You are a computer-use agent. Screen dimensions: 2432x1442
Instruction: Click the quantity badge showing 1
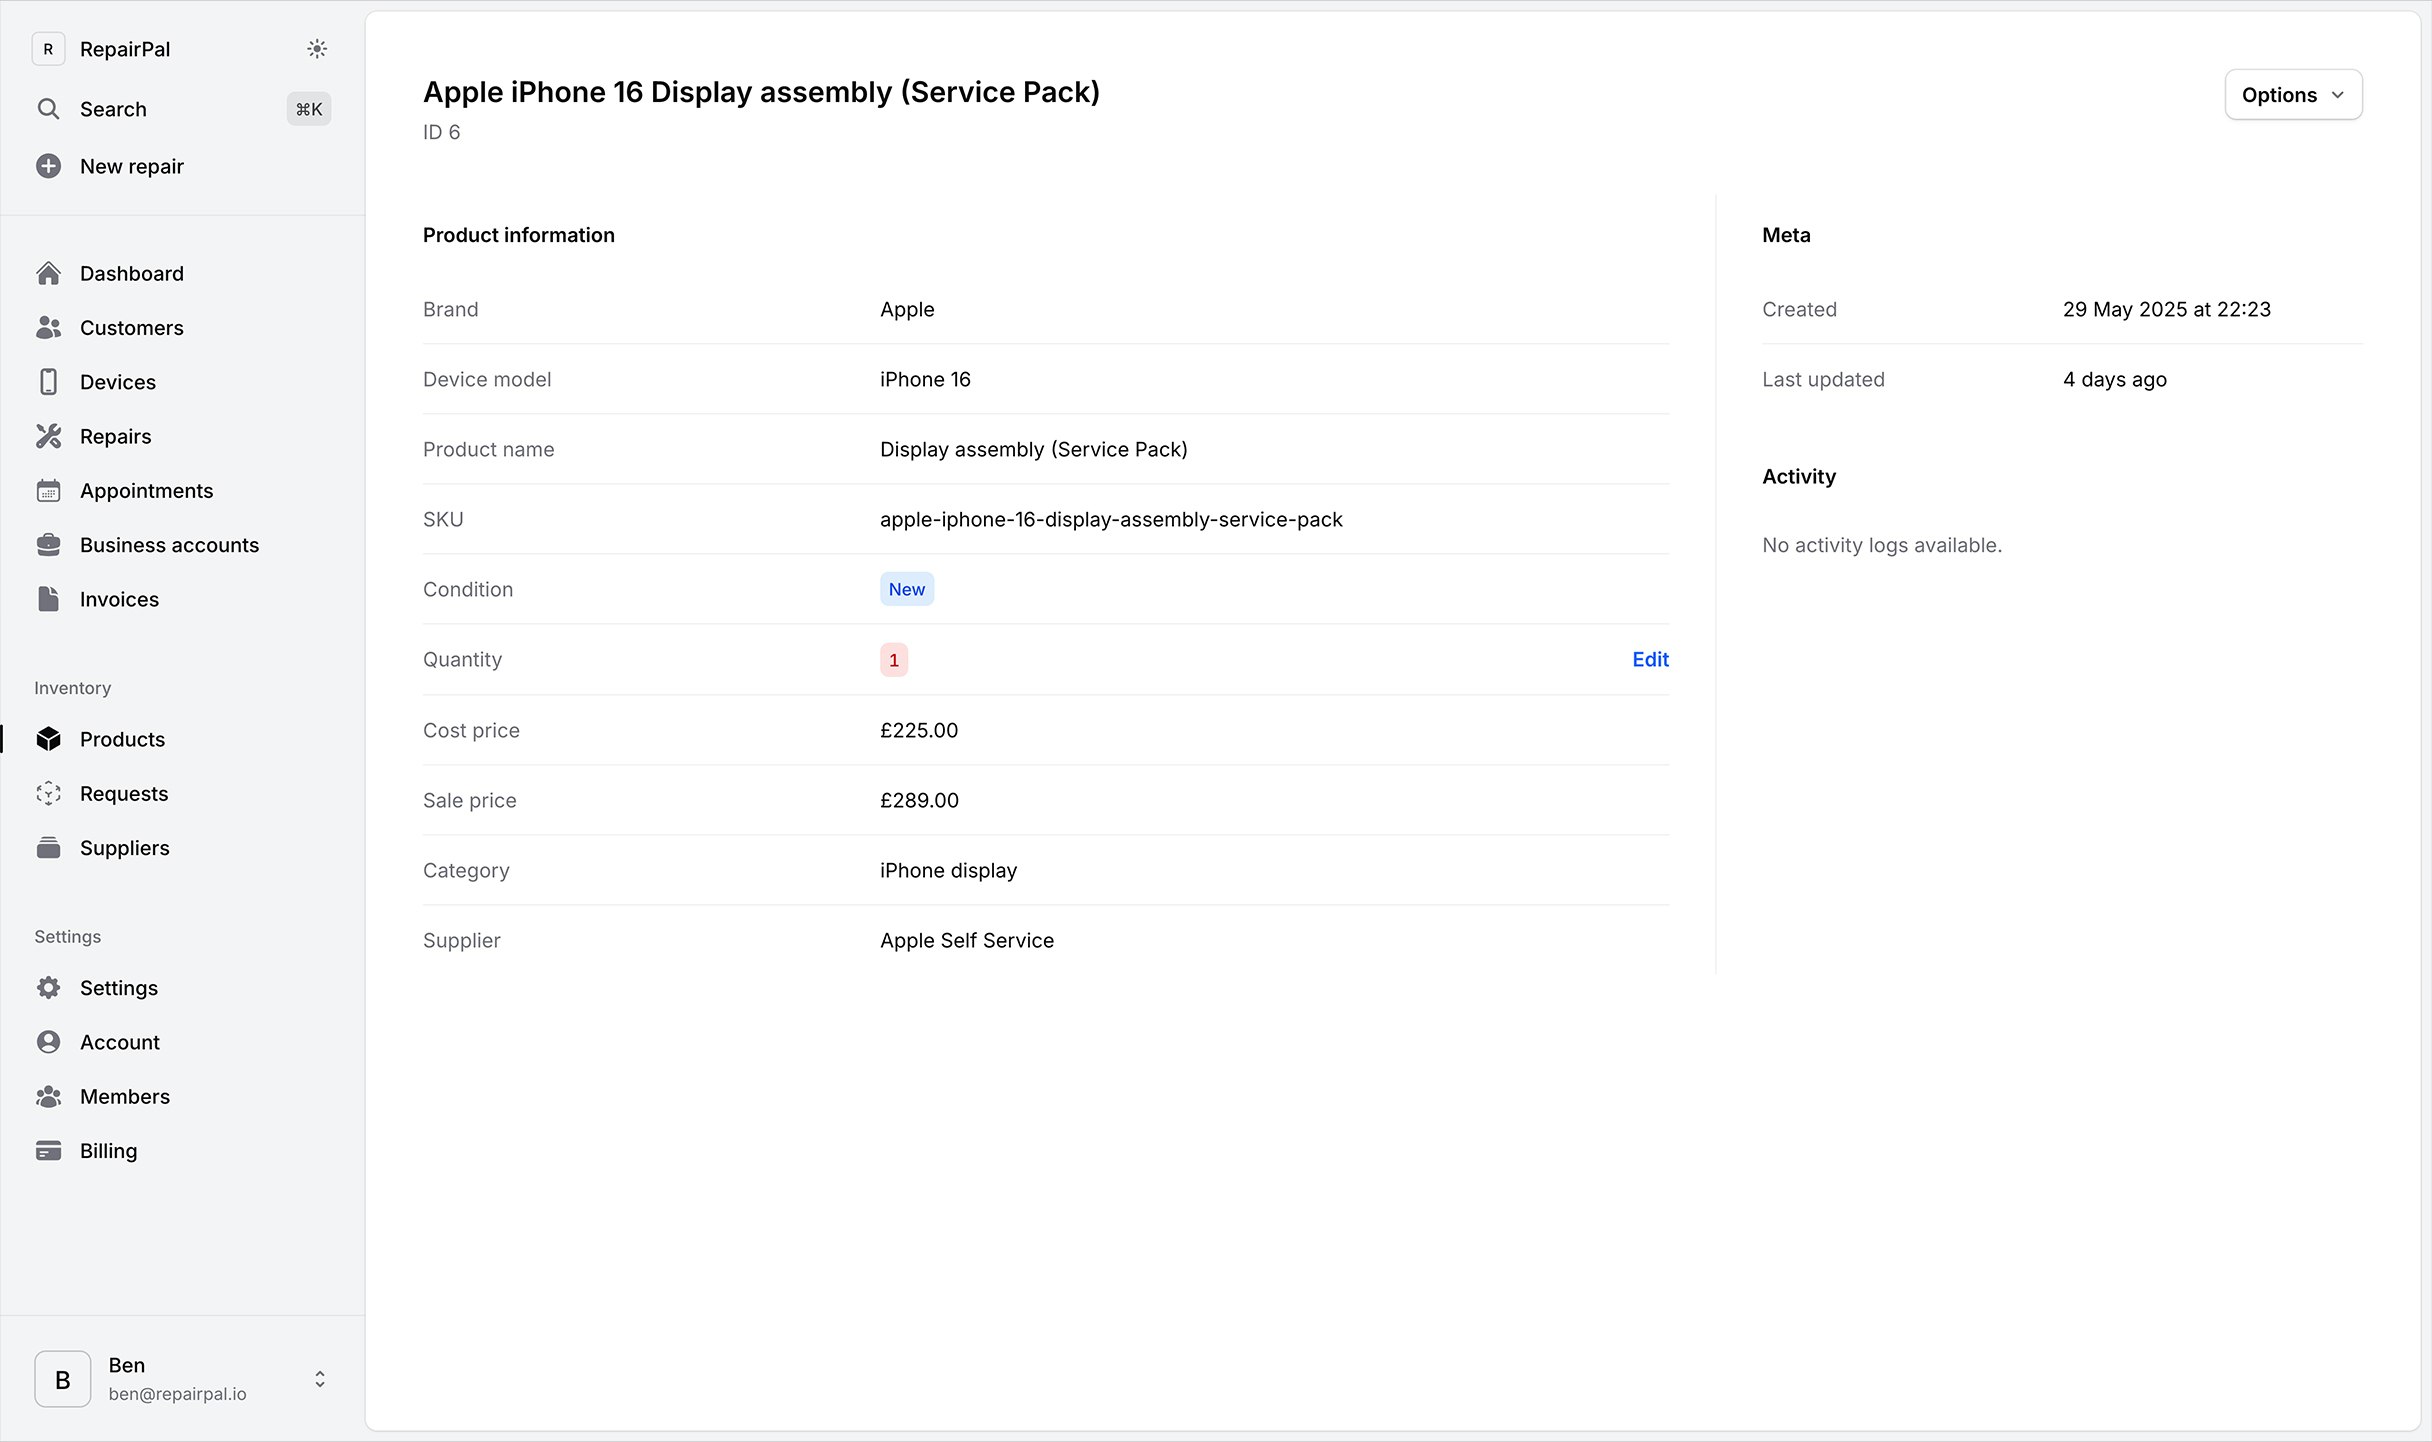894,660
